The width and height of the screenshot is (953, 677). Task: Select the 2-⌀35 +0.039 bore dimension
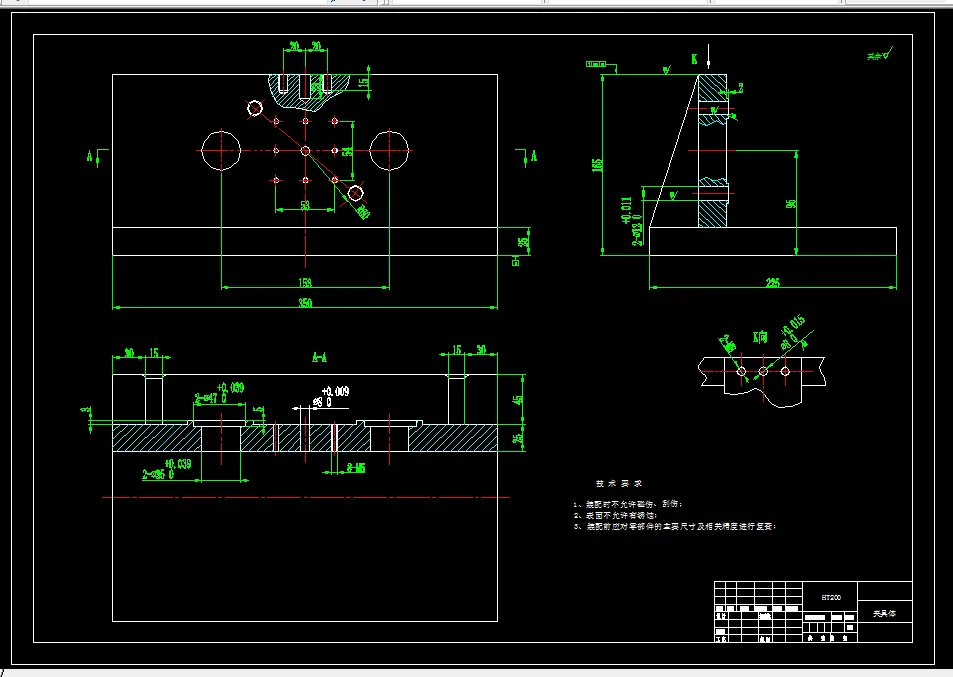click(167, 469)
